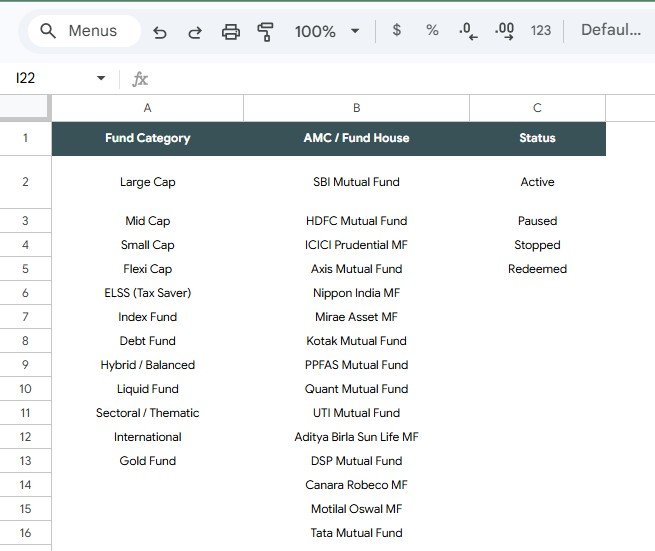Select the SBI Mutual Fund cell
Viewport: 655px width, 551px height.
tap(356, 182)
